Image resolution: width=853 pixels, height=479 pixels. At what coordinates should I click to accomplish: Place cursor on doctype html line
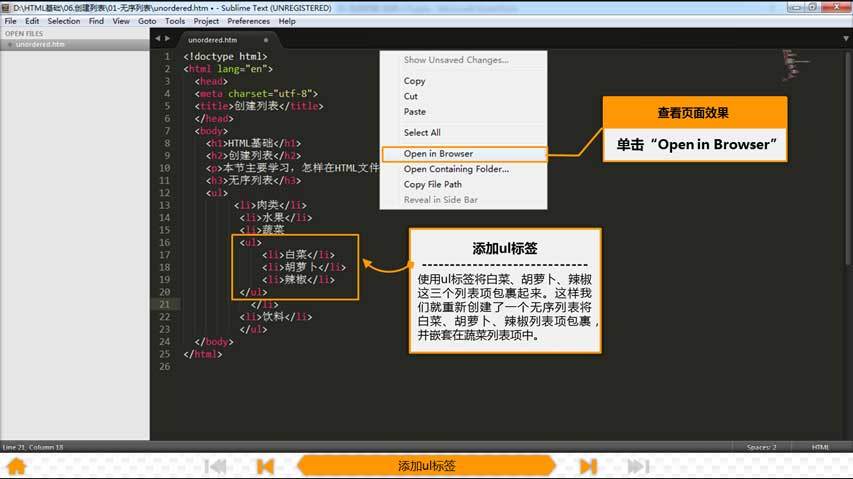tap(225, 56)
